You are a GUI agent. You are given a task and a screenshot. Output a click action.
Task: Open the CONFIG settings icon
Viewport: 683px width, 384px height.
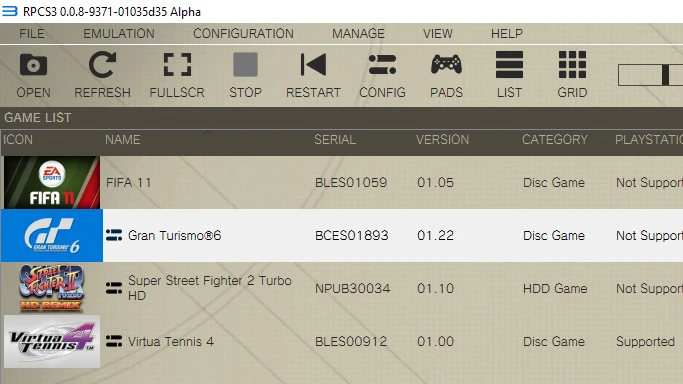point(382,65)
